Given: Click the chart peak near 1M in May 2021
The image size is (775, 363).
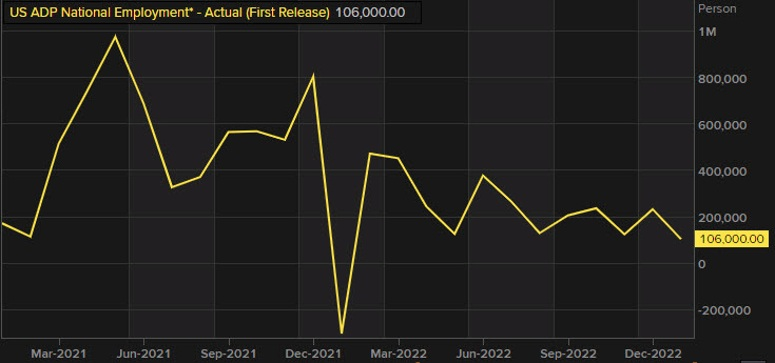Looking at the screenshot, I should tap(116, 36).
